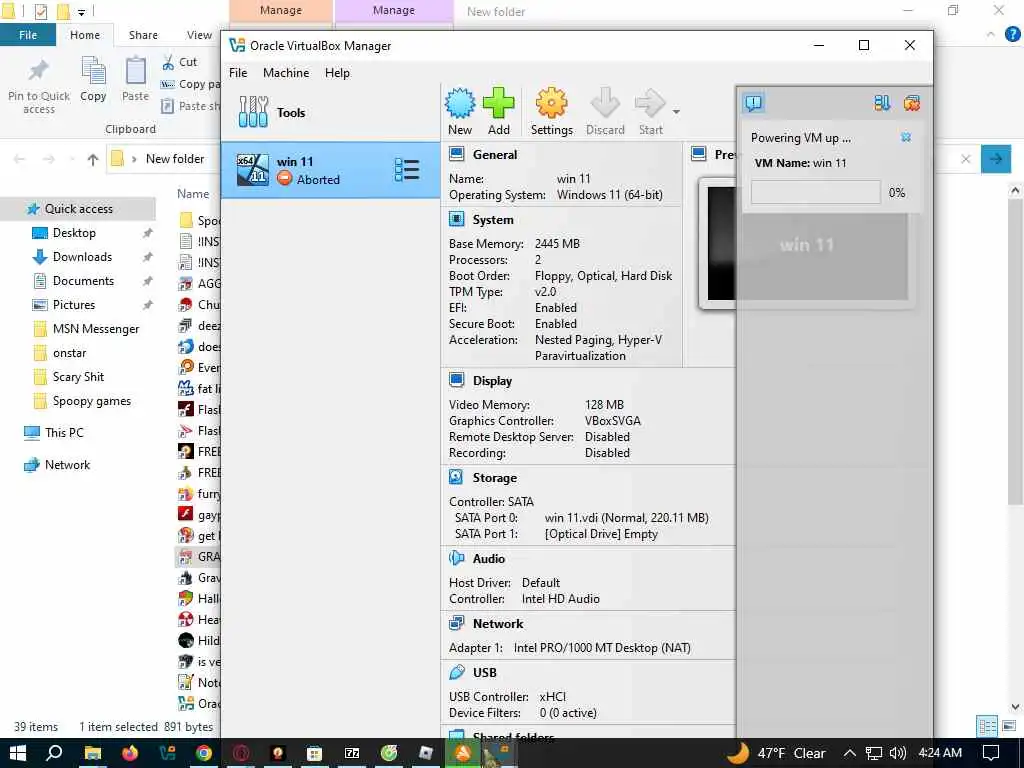
Task: Open Spoopy games folder in navigation pane
Action: 91,401
